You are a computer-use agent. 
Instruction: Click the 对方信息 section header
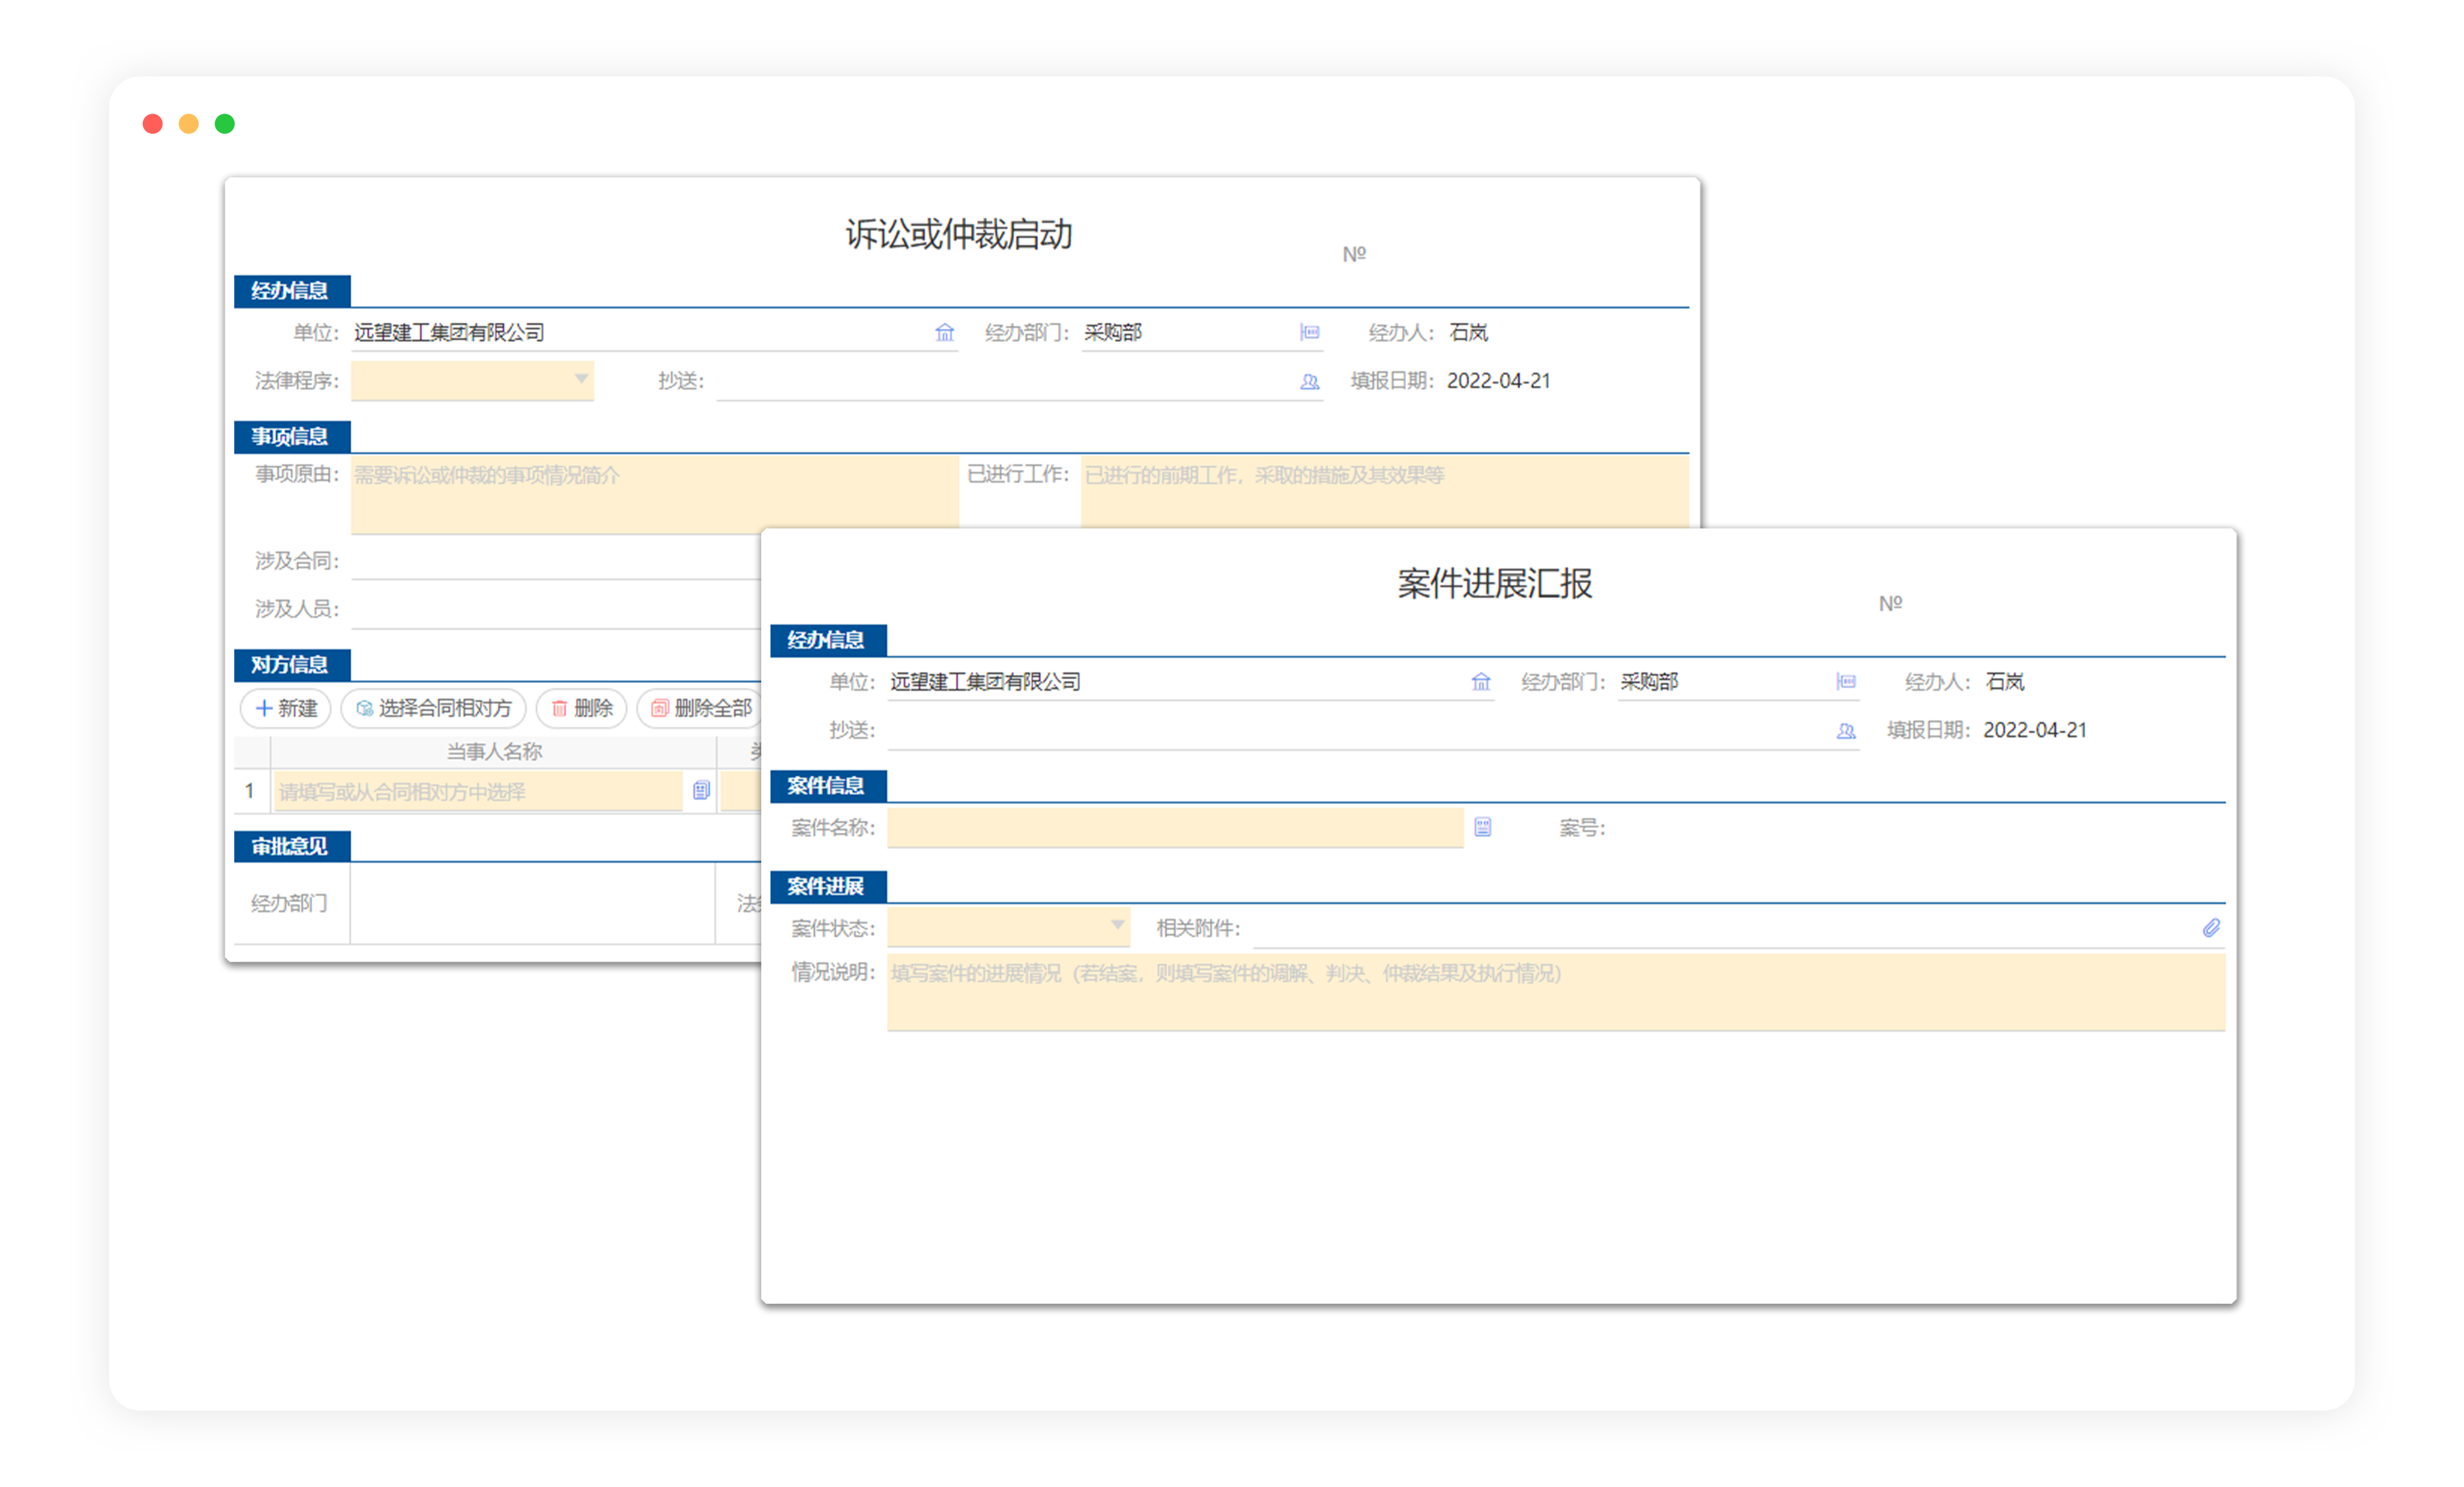pyautogui.click(x=291, y=665)
